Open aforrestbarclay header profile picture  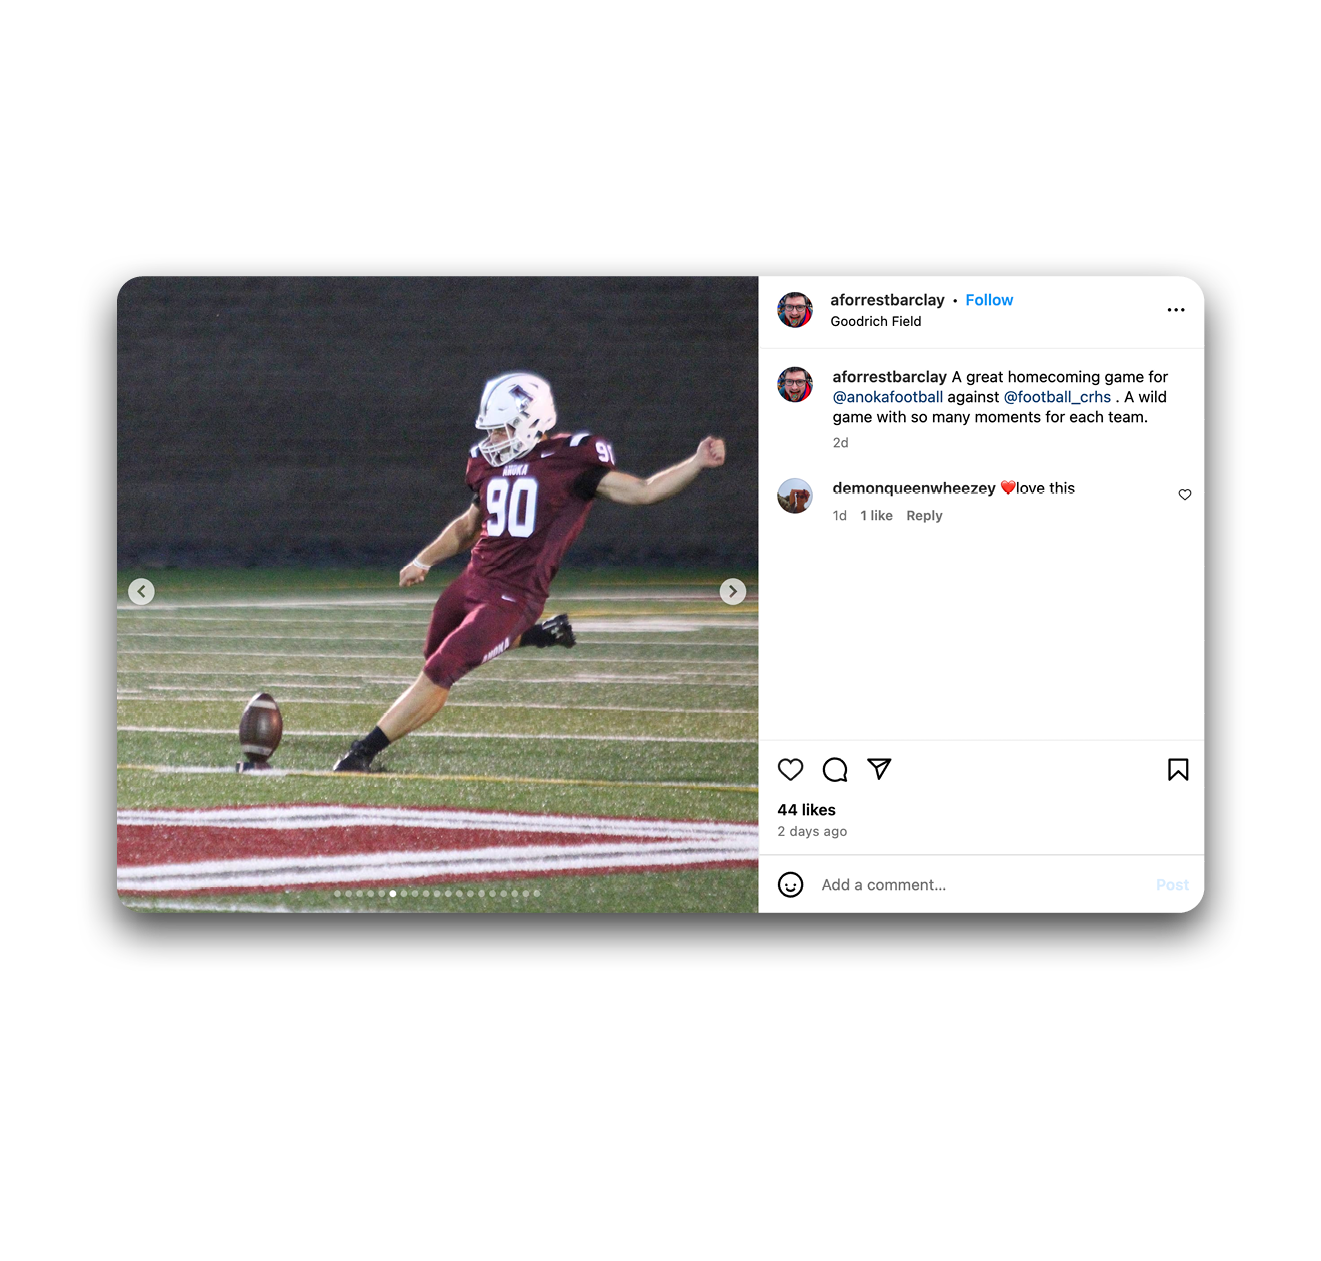click(x=795, y=310)
